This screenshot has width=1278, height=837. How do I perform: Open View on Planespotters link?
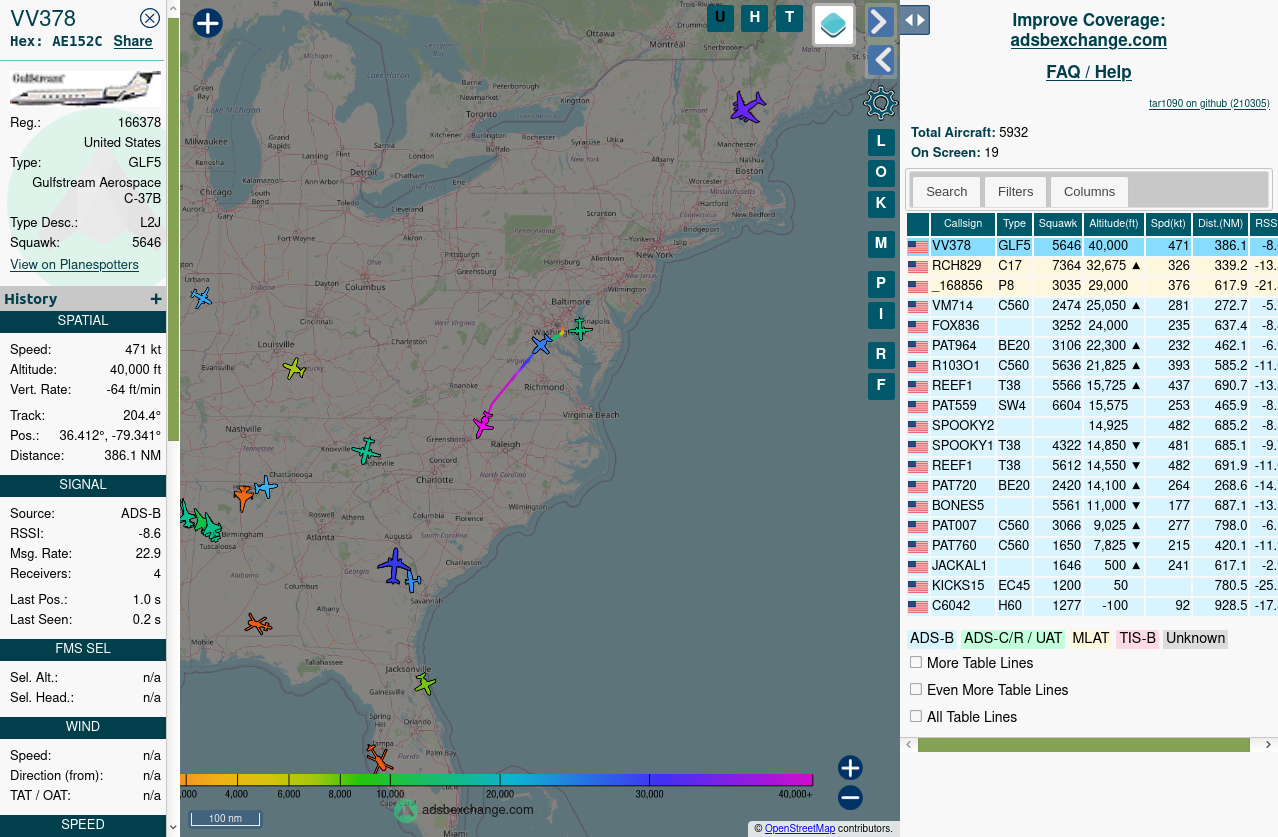pyautogui.click(x=74, y=265)
